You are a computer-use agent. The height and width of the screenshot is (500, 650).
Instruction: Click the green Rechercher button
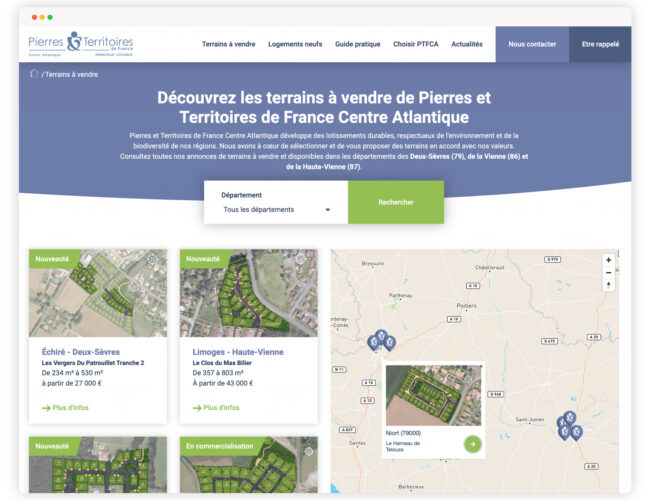(396, 202)
